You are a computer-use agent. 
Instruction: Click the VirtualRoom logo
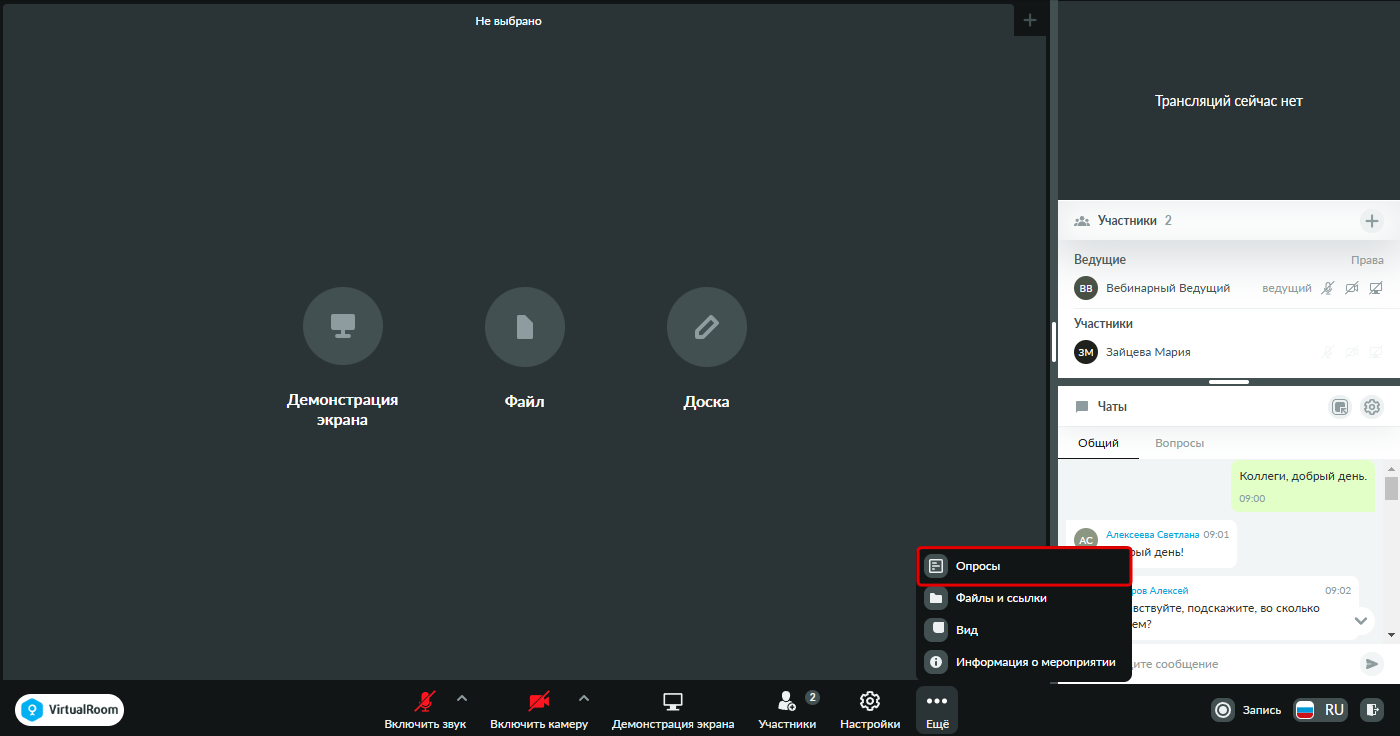(70, 710)
